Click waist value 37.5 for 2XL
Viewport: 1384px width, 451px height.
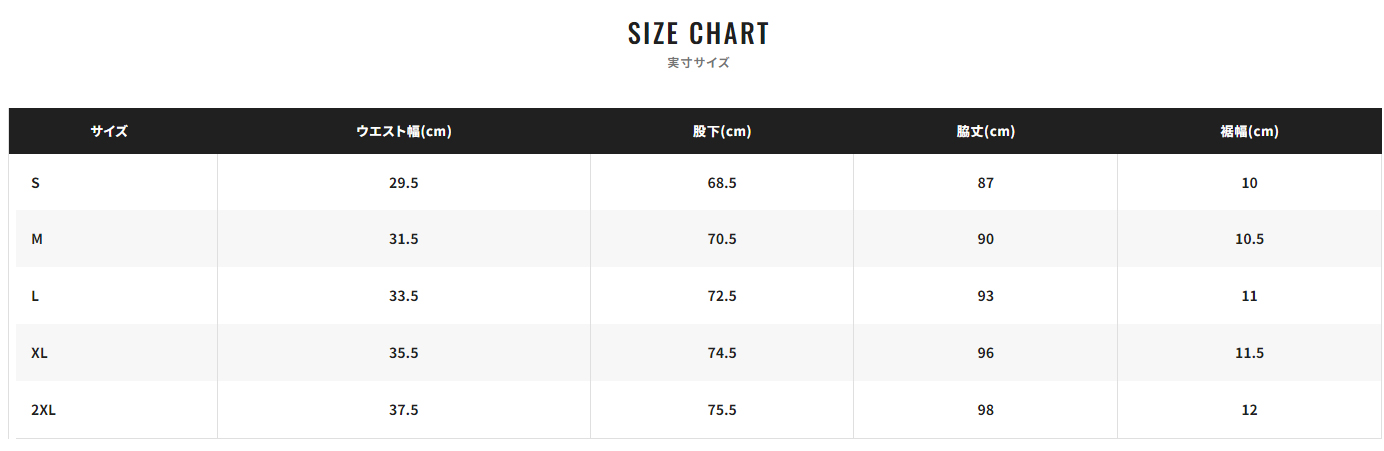(x=404, y=410)
